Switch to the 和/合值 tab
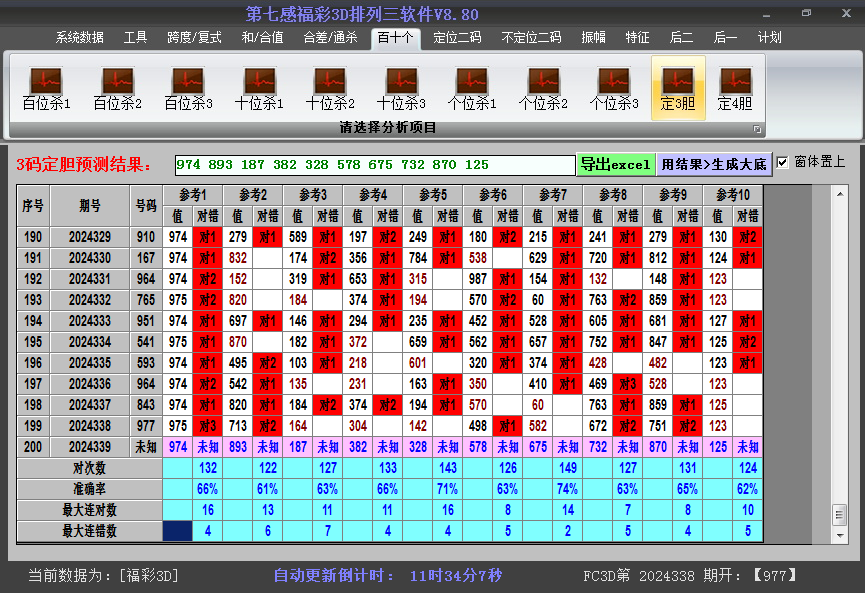This screenshot has width=865, height=593. click(263, 38)
